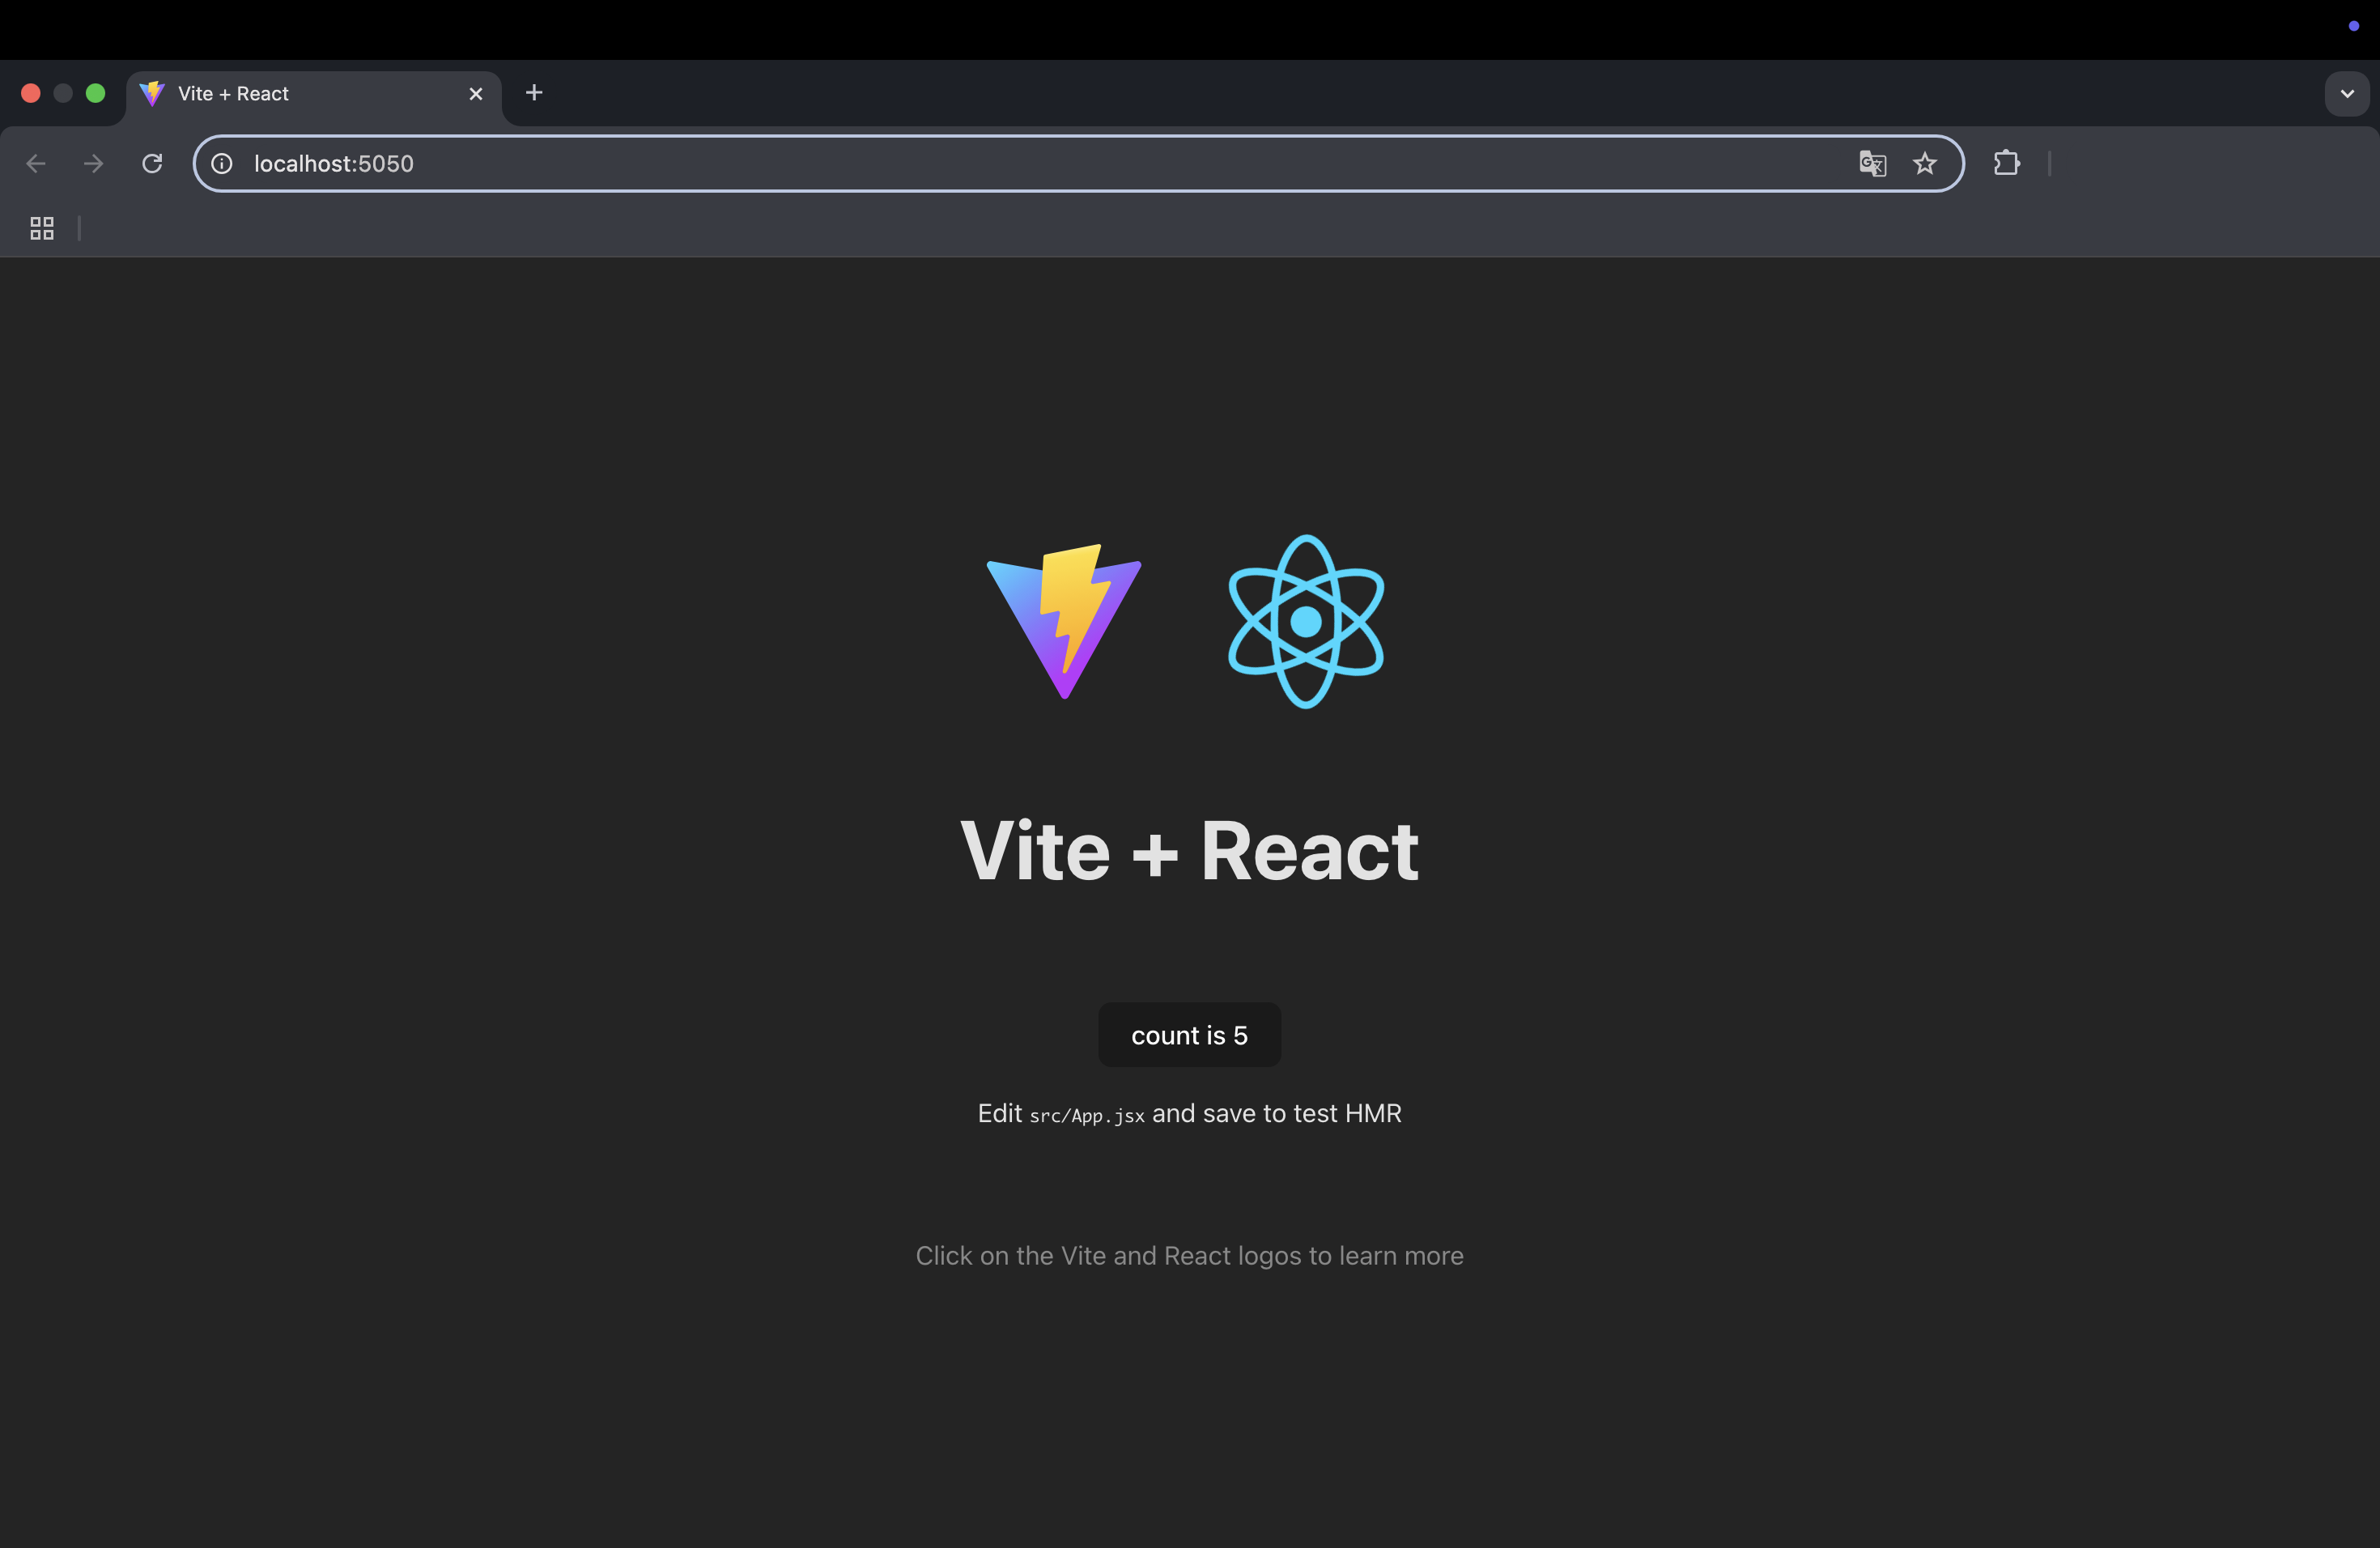
Task: Open the apps grid in bookmarks bar
Action: pyautogui.click(x=42, y=228)
